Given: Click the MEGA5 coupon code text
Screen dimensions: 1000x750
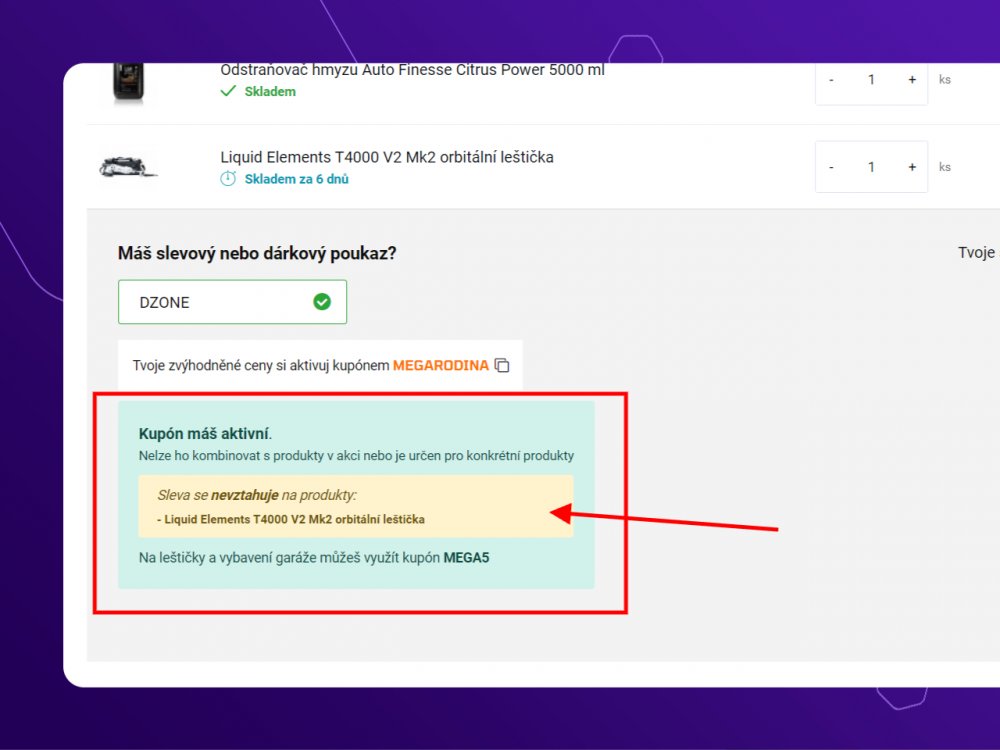Looking at the screenshot, I should click(x=466, y=557).
